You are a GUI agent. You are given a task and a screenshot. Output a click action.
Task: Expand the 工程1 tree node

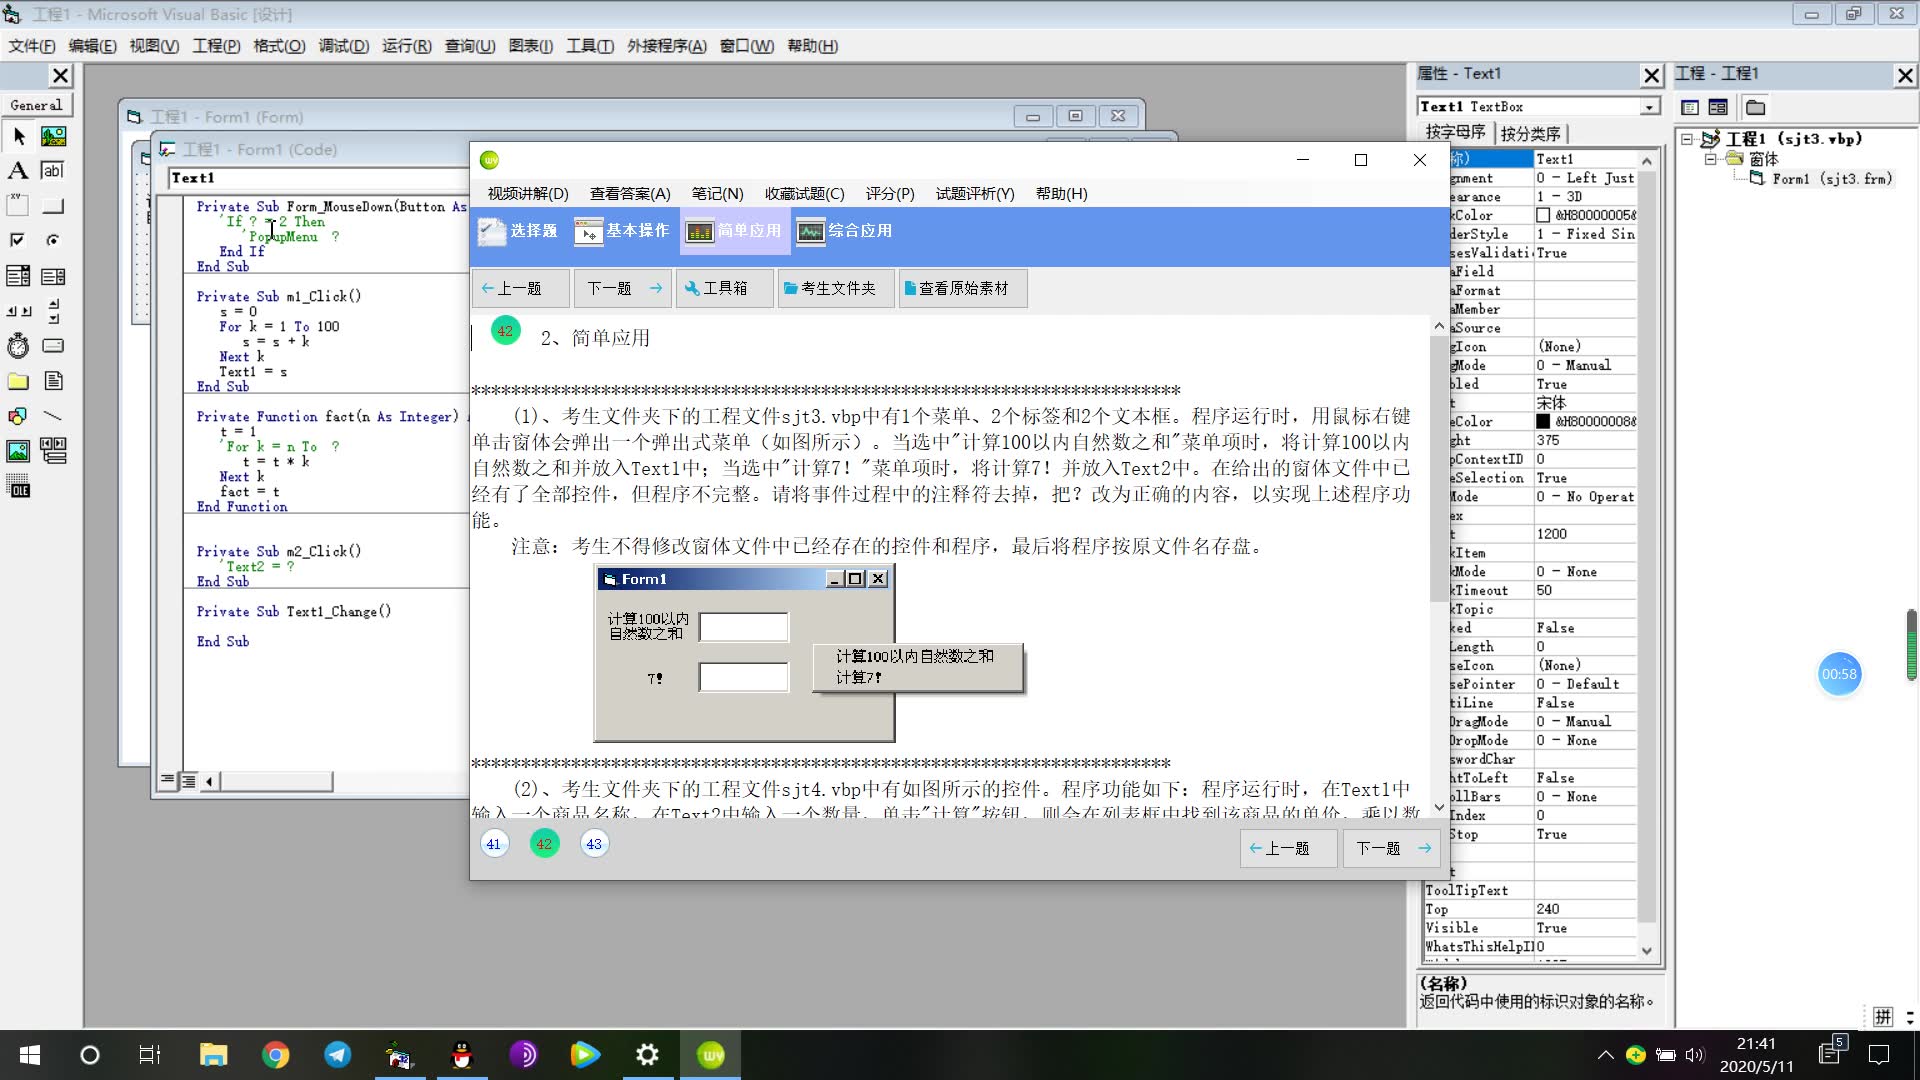click(x=1691, y=138)
